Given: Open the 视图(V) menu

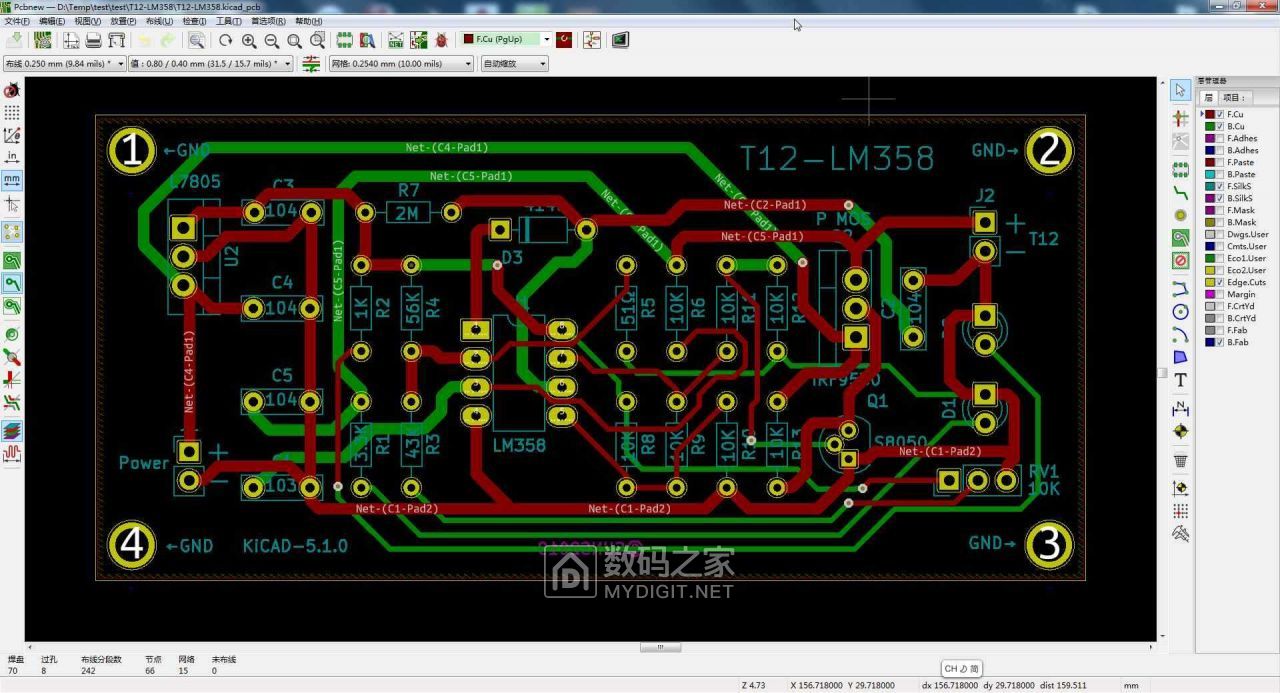Looking at the screenshot, I should [x=88, y=21].
